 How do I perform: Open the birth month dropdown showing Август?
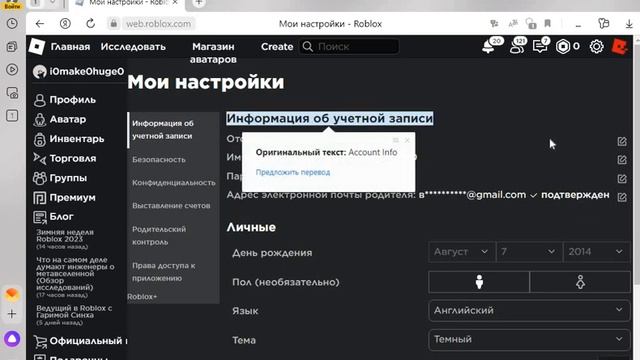point(461,252)
